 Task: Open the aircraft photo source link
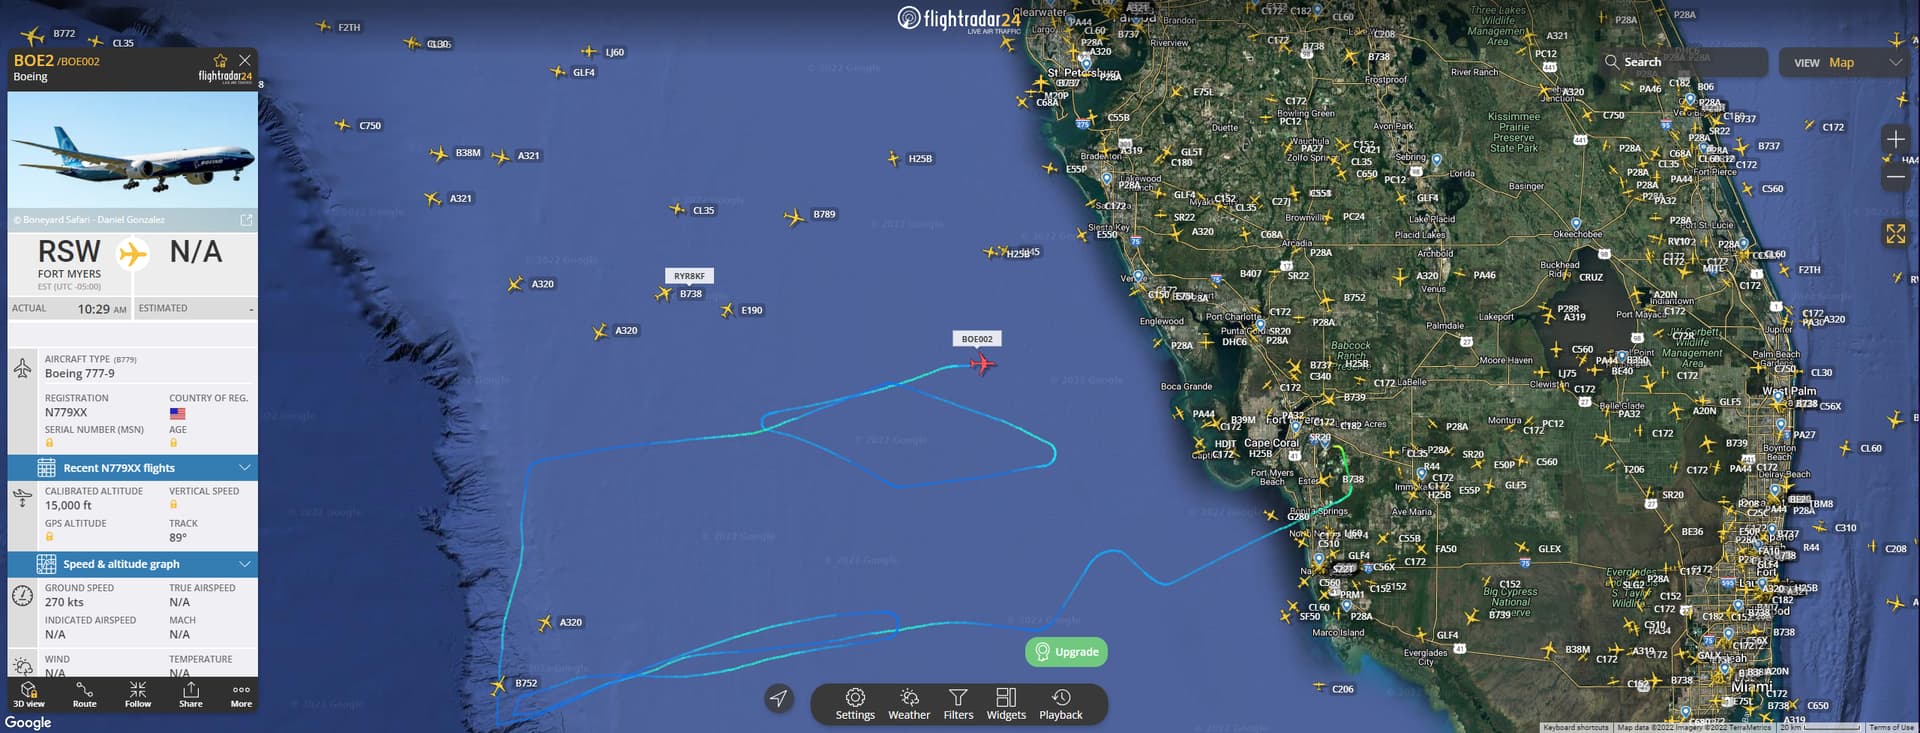246,219
